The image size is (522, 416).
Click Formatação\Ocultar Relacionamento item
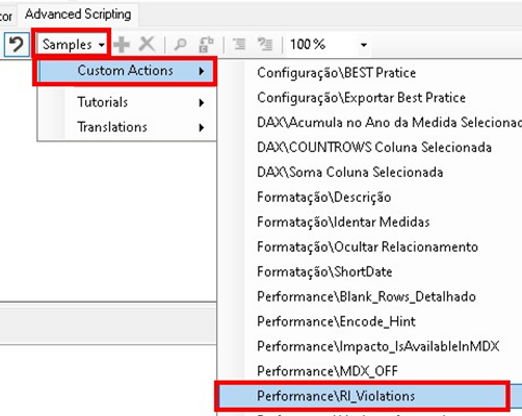[x=367, y=247]
